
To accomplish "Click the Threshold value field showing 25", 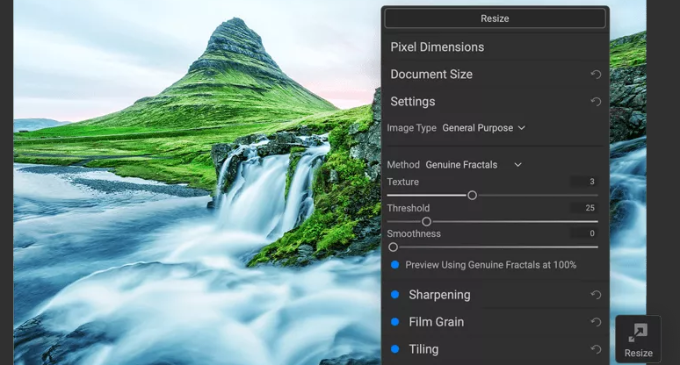I will click(584, 208).
